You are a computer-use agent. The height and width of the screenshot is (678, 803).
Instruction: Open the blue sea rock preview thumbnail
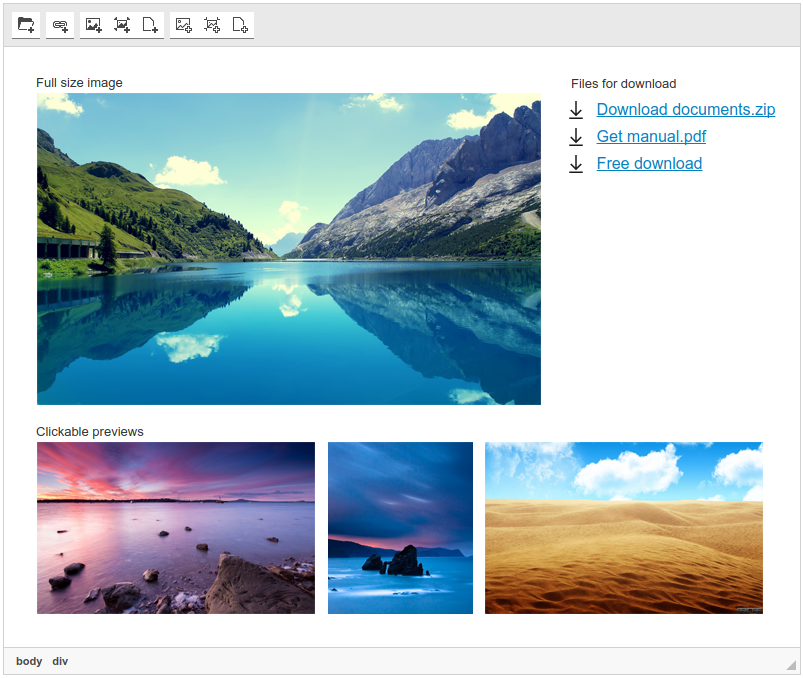[400, 528]
